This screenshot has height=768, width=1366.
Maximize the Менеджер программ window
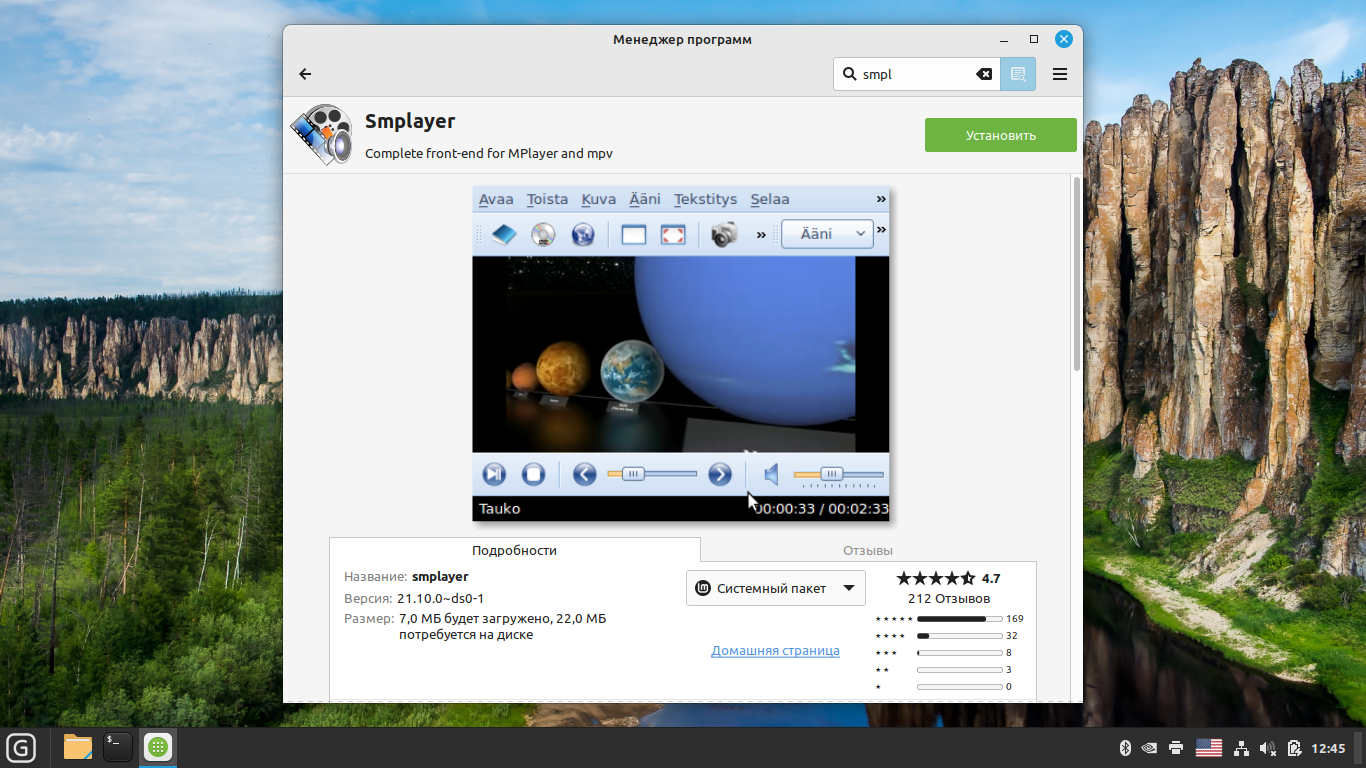[1034, 39]
